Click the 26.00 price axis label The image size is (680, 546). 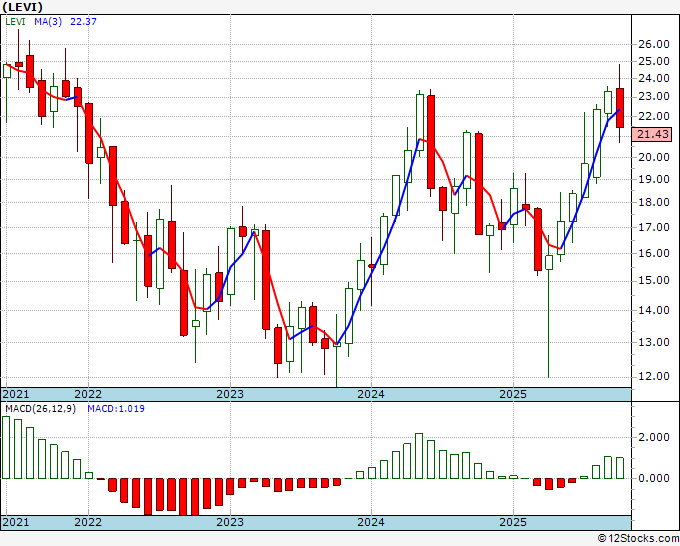[x=654, y=44]
